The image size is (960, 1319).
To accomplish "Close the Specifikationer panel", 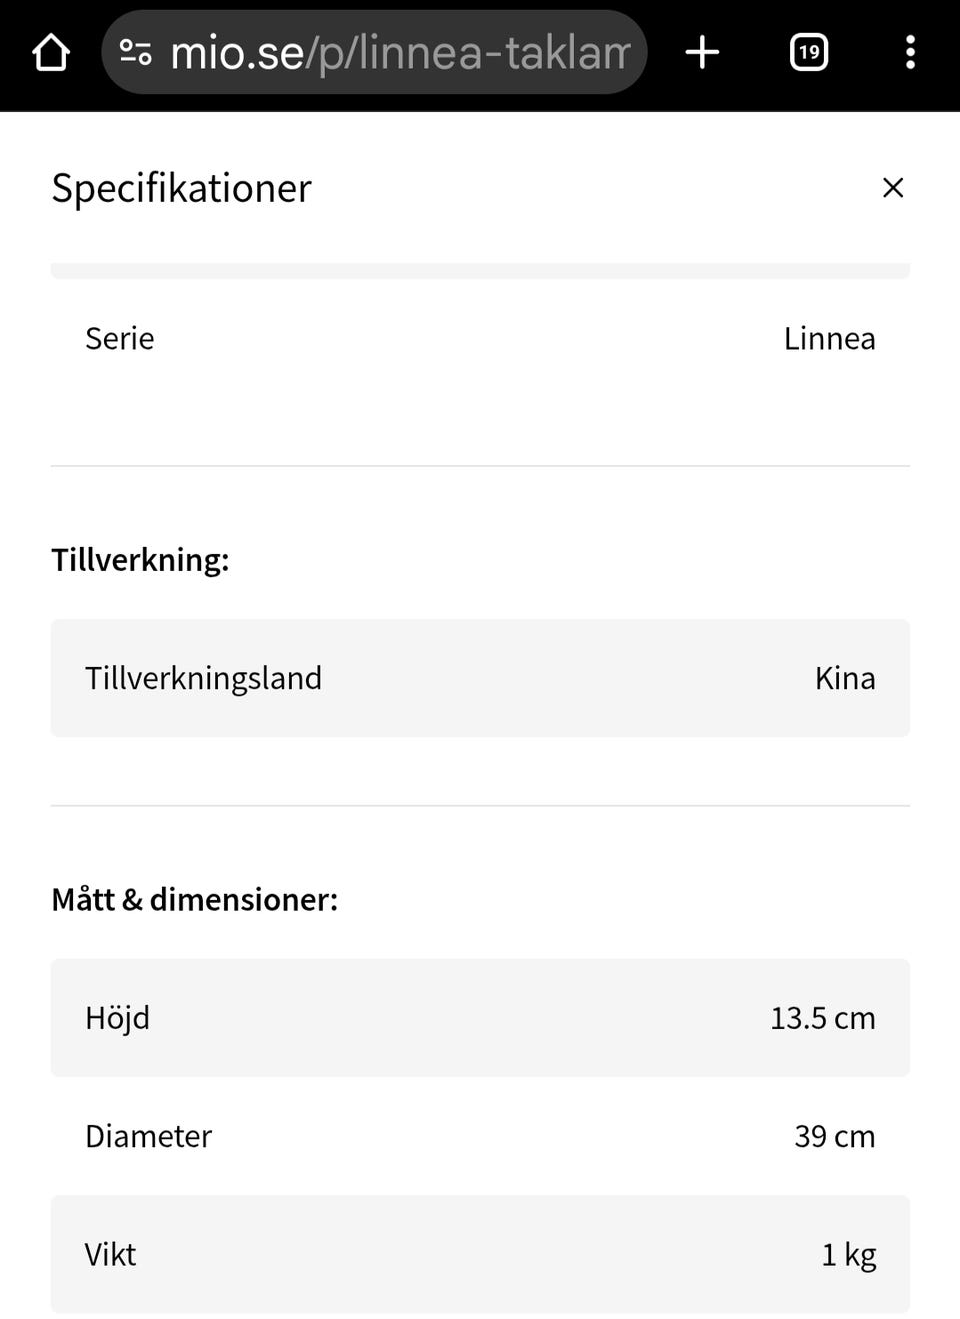I will coord(892,188).
